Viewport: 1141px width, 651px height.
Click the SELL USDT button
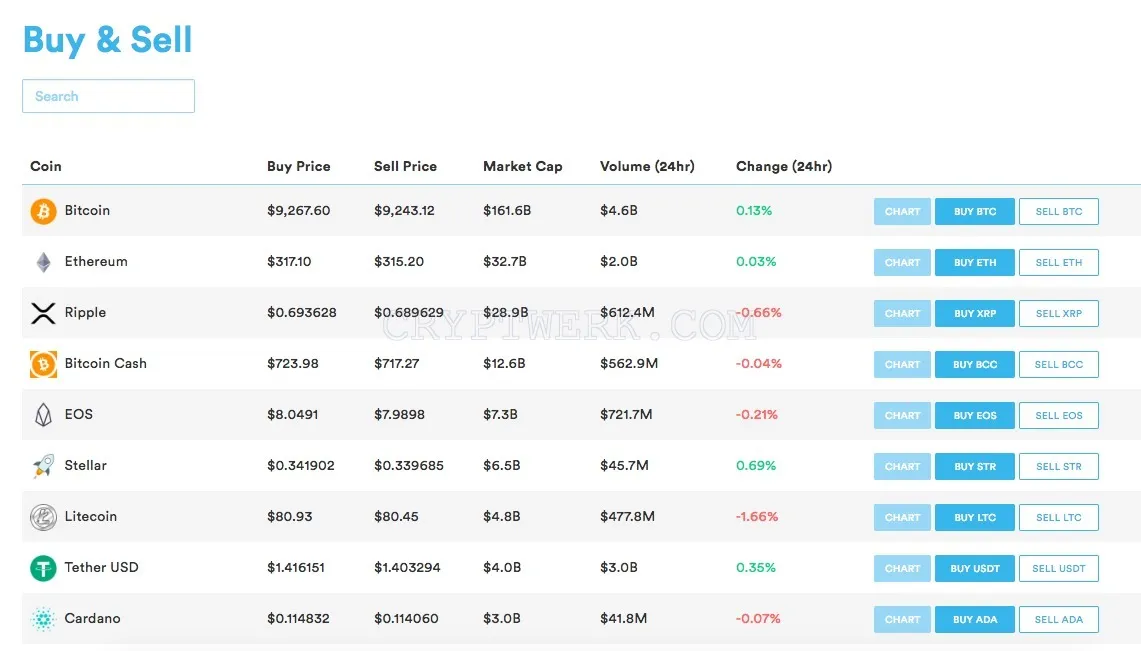1059,568
